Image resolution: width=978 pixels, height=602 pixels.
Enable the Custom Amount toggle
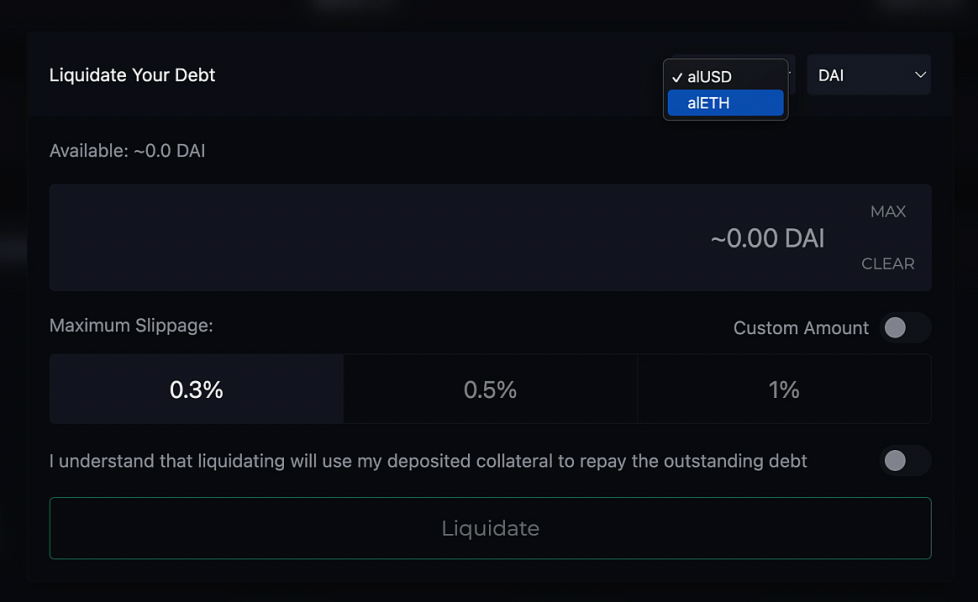tap(905, 328)
